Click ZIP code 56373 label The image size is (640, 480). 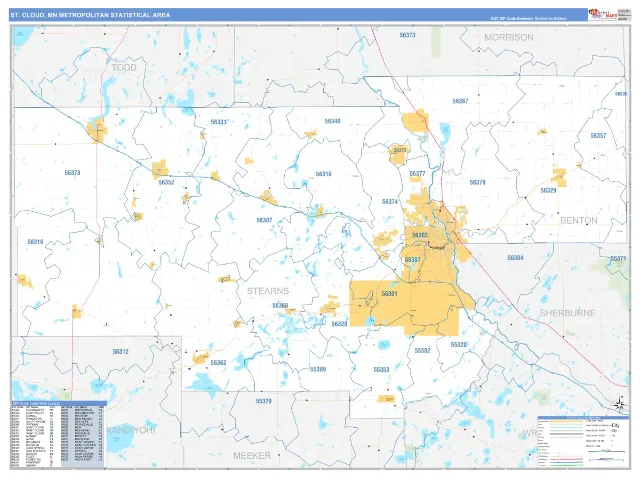coord(407,35)
